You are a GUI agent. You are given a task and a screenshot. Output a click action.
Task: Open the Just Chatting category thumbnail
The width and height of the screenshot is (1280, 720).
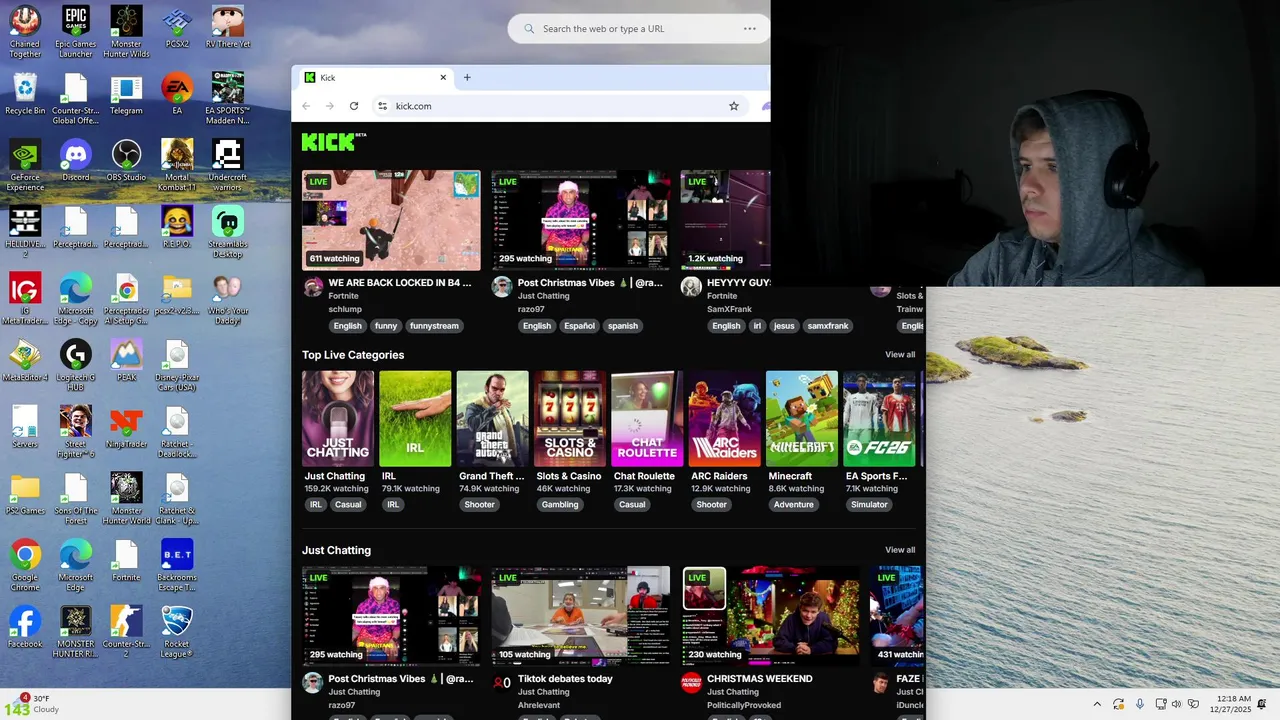click(338, 418)
